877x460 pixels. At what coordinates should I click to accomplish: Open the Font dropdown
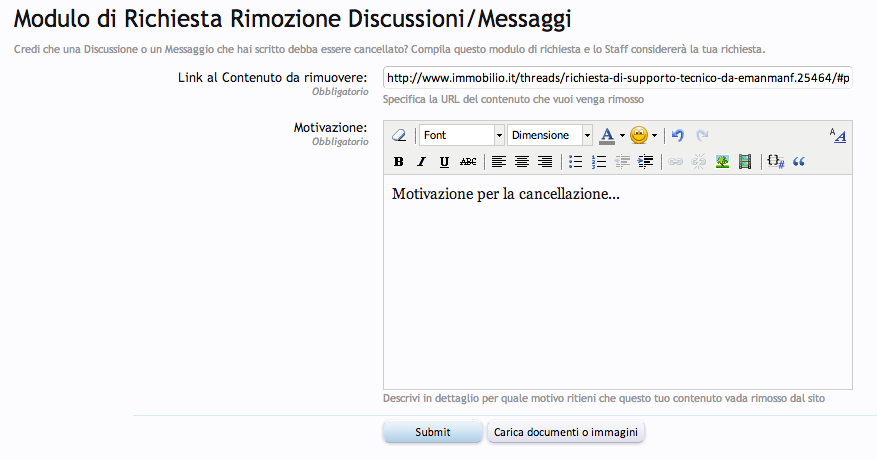[x=462, y=135]
